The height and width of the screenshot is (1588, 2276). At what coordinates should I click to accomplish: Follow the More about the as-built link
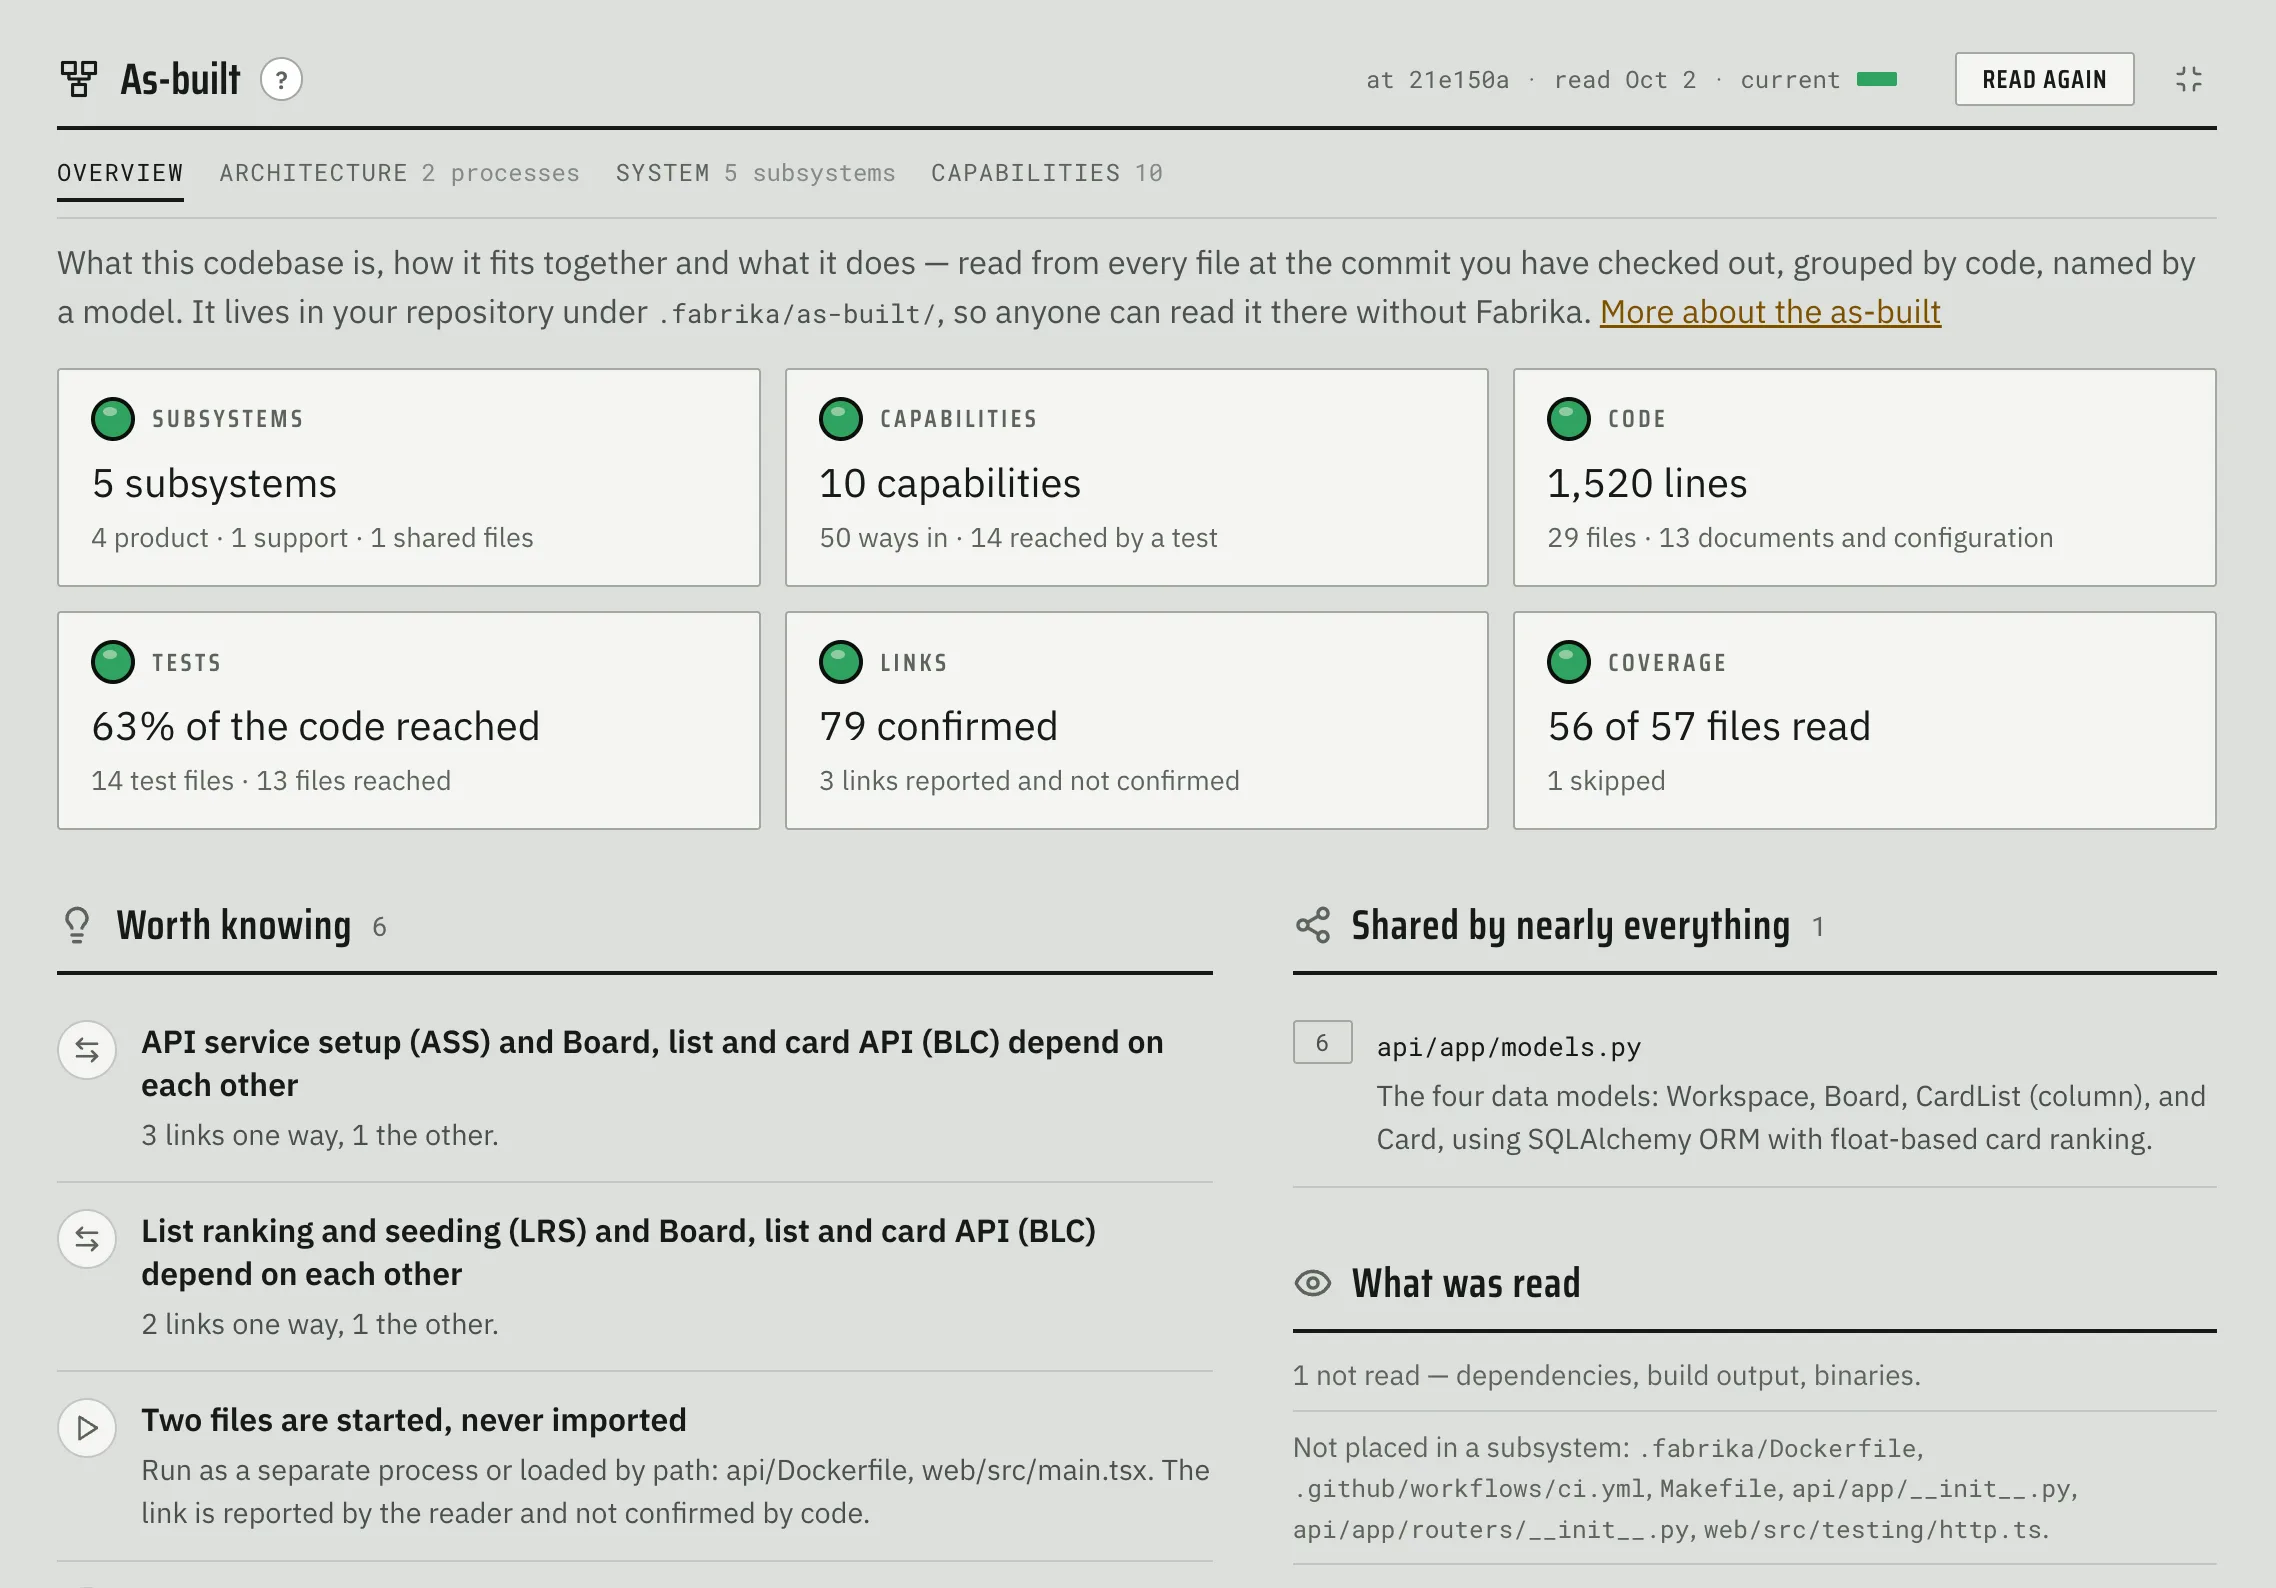click(1770, 312)
